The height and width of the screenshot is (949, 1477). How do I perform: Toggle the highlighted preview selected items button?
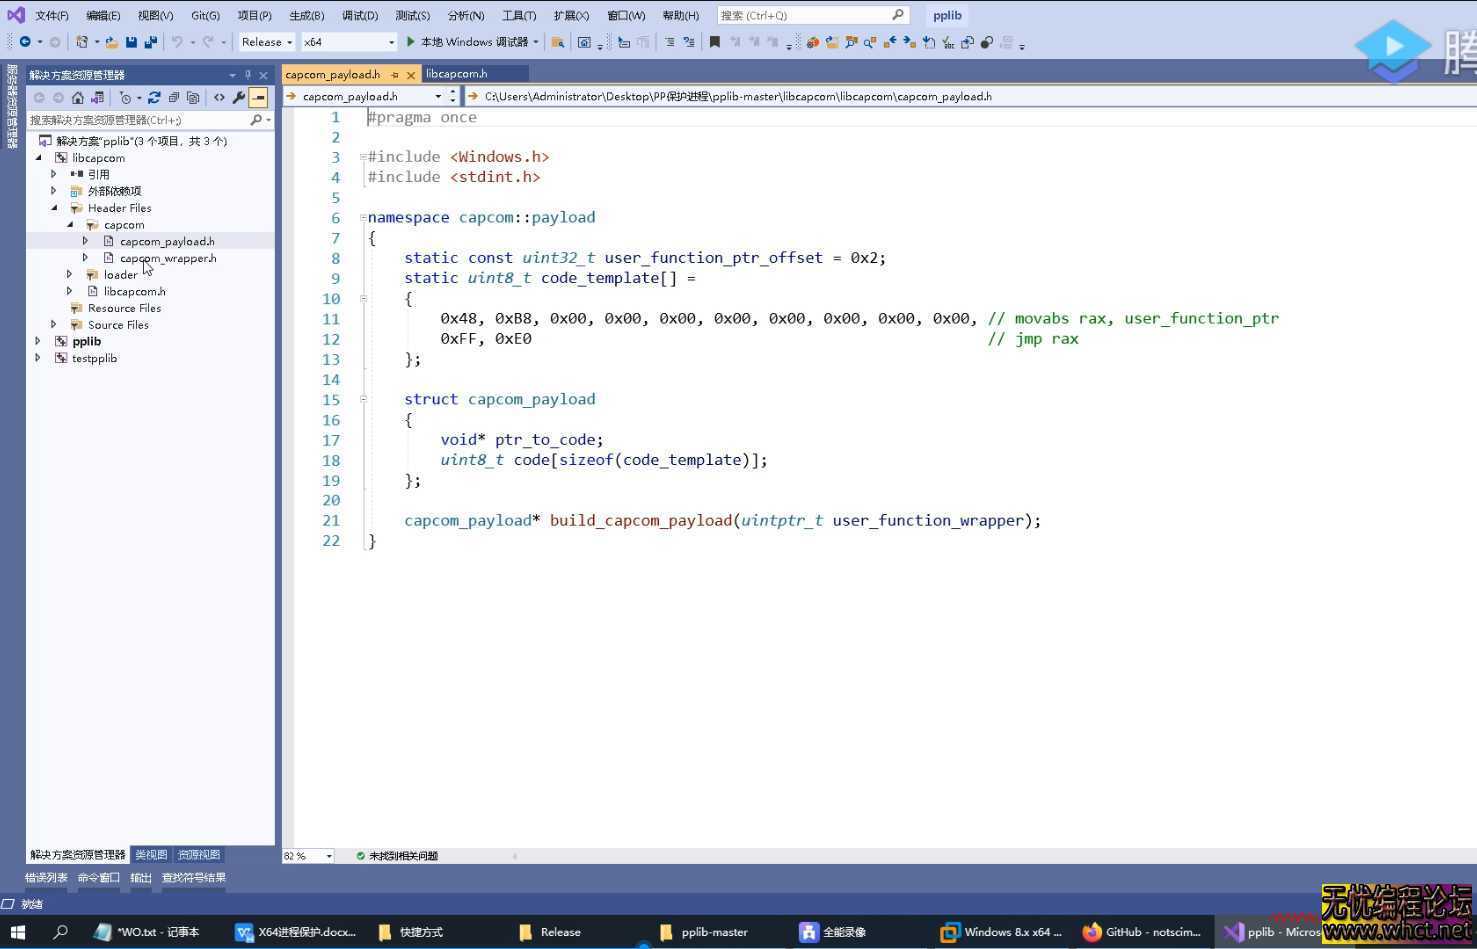(259, 97)
